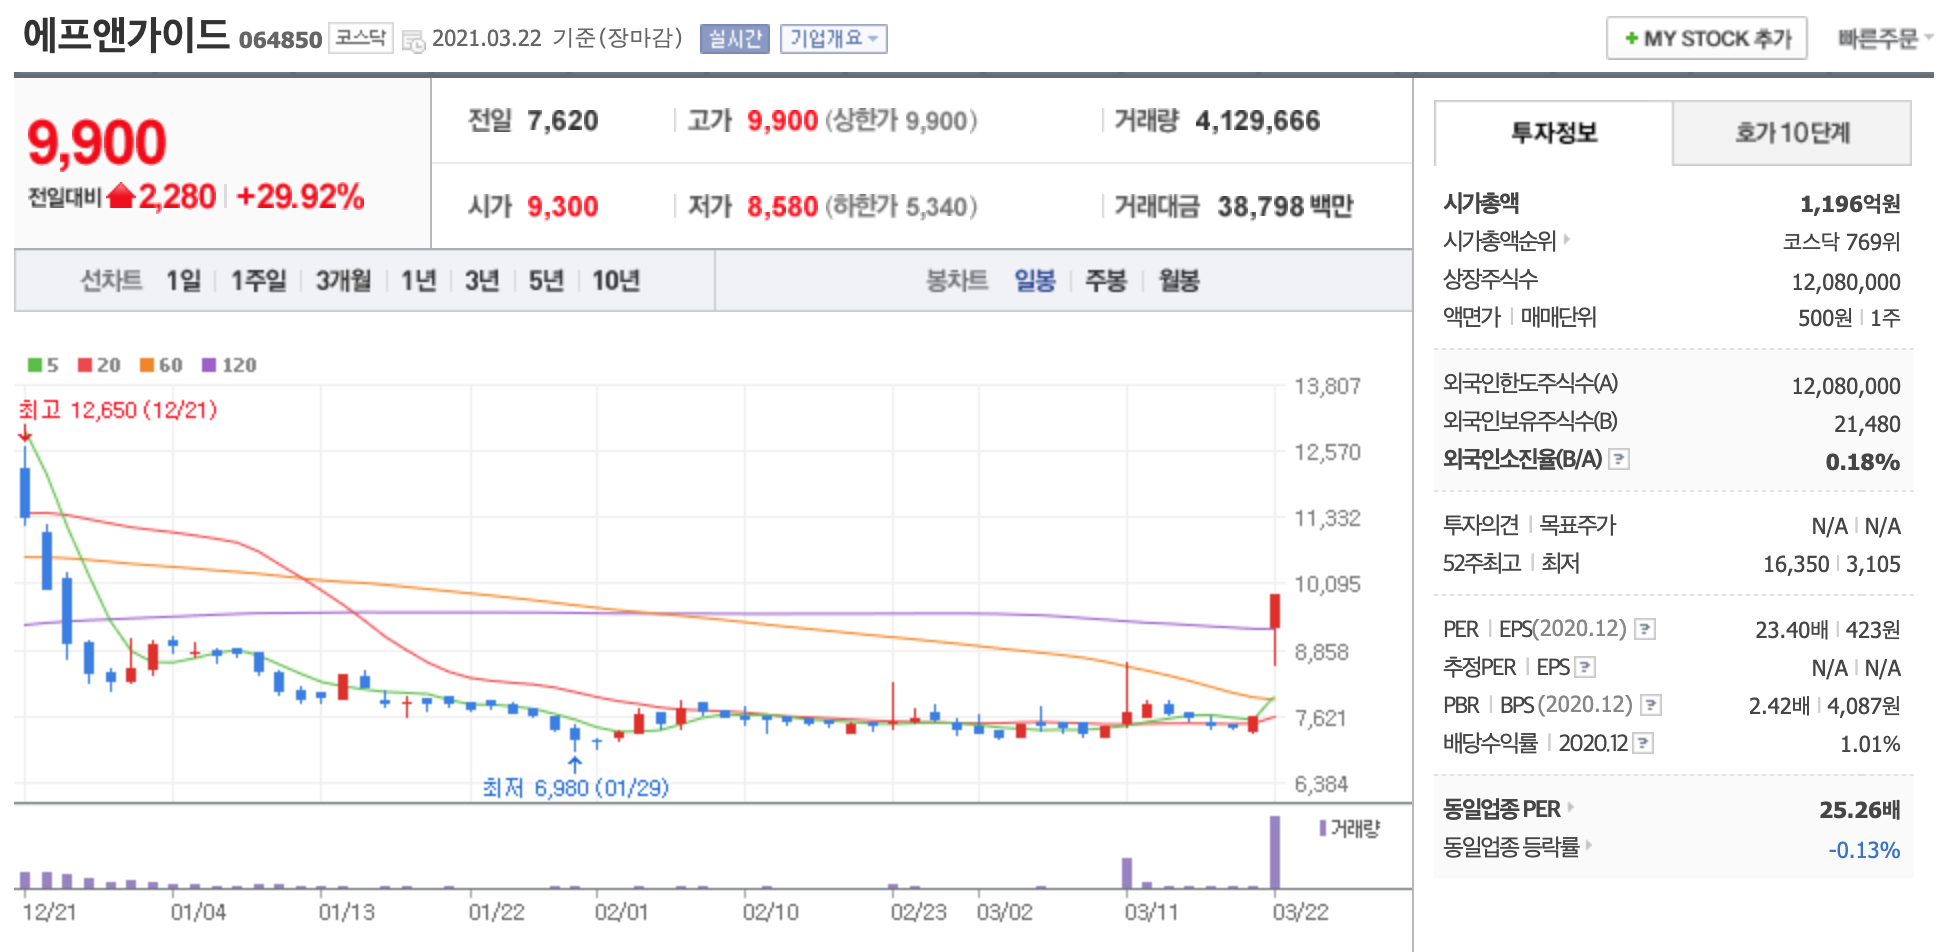Image resolution: width=1950 pixels, height=952 pixels.
Task: Click the 코스닥 market badge
Action: (x=361, y=38)
